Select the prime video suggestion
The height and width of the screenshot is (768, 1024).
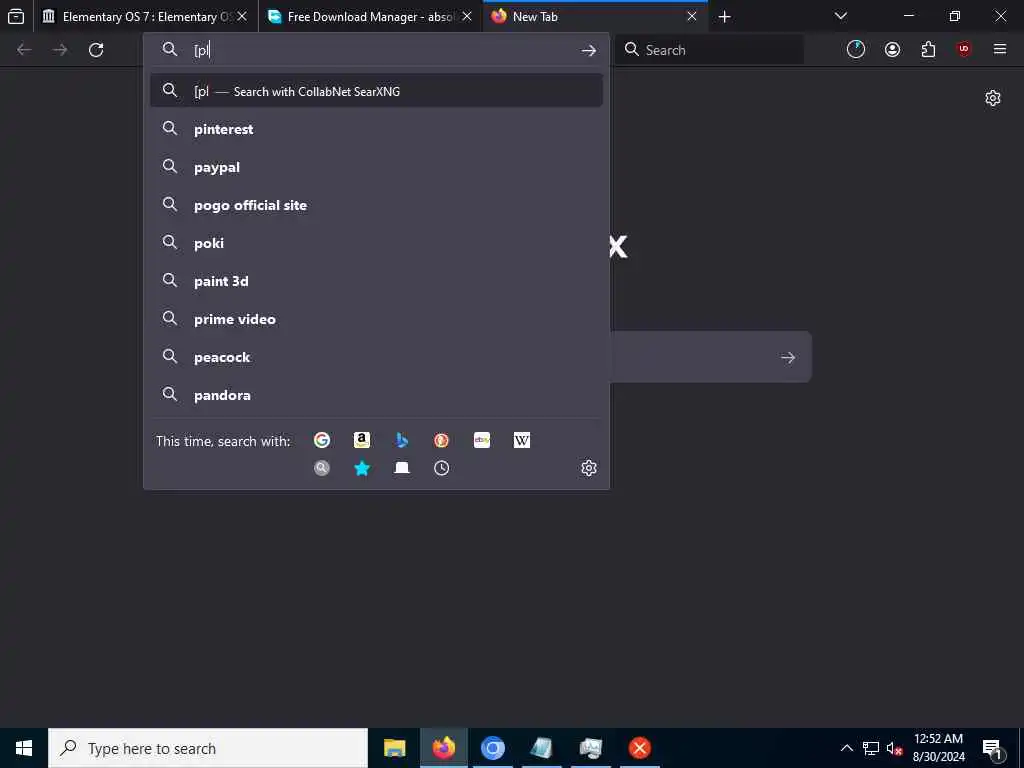pyautogui.click(x=376, y=319)
